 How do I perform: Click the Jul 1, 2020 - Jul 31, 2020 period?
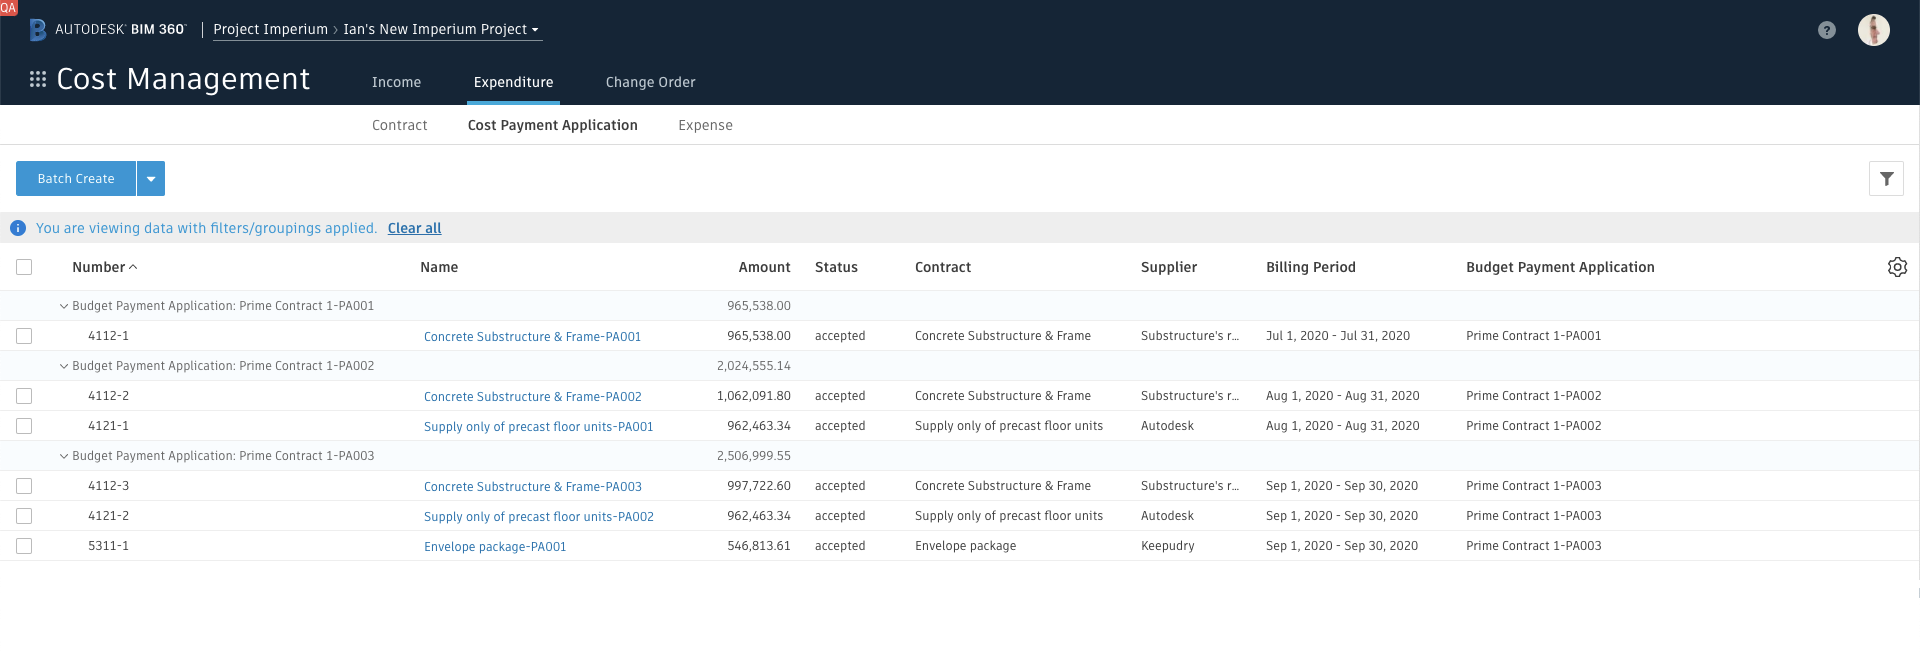[1338, 336]
